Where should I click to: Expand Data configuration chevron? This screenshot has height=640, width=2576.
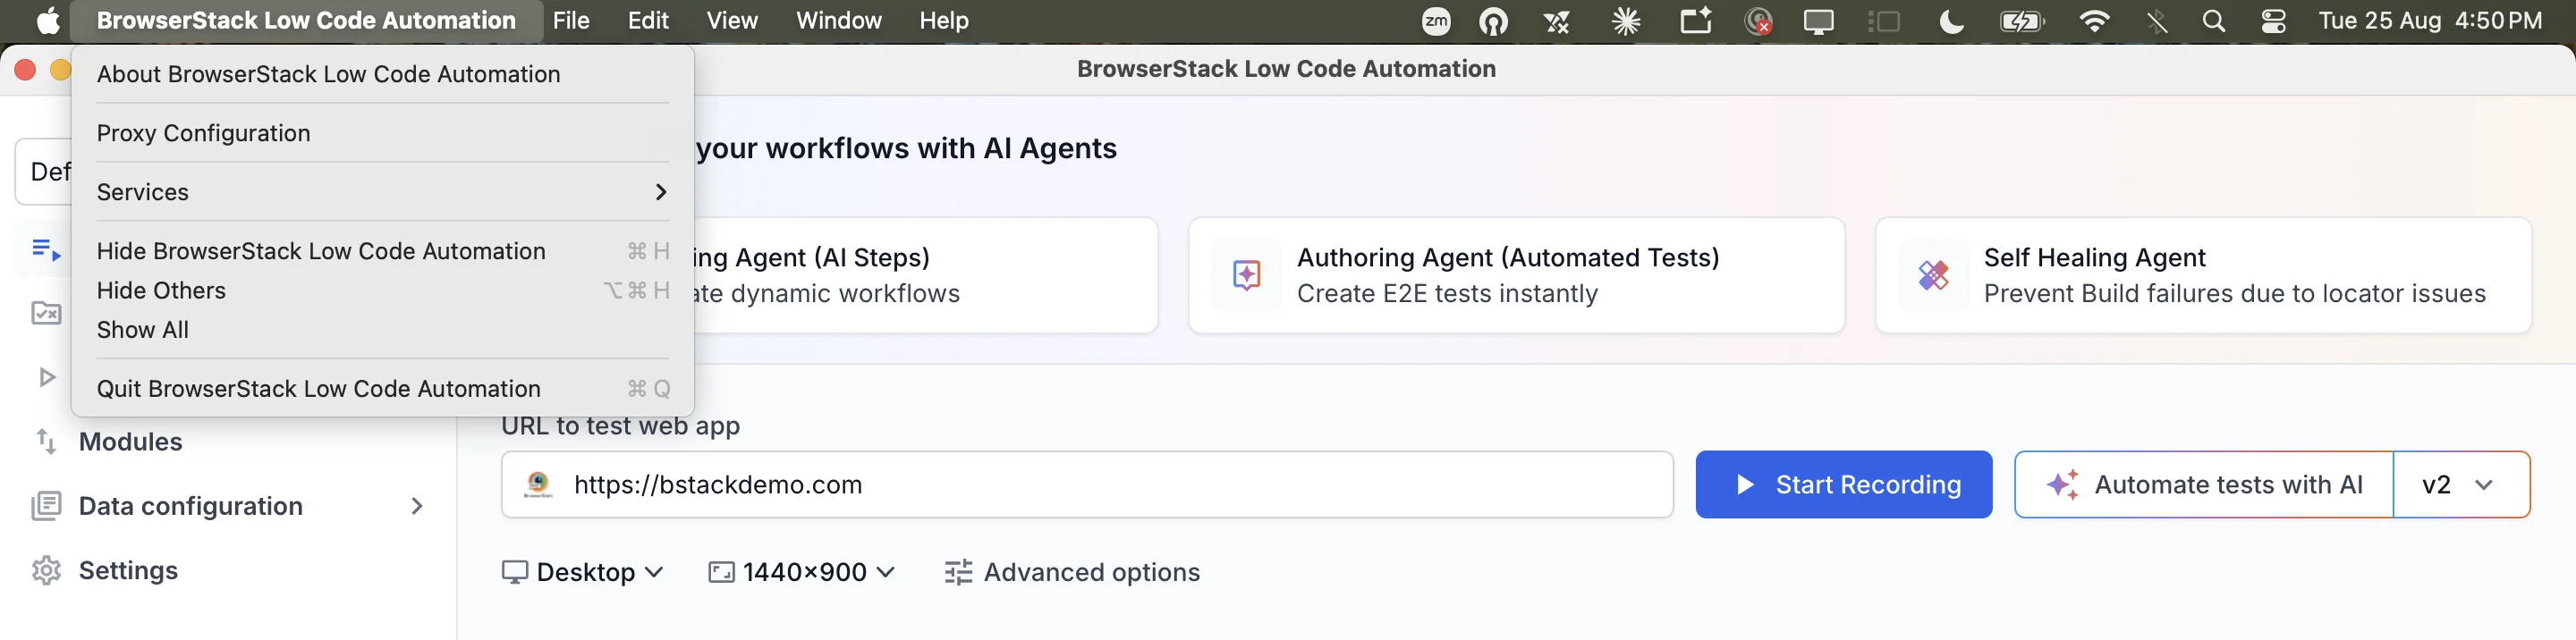pyautogui.click(x=417, y=506)
